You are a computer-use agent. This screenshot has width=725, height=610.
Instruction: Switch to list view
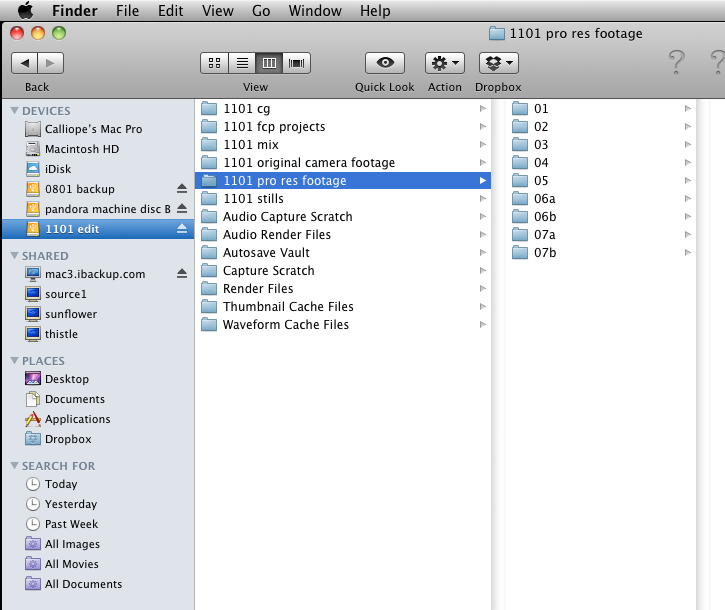point(241,63)
